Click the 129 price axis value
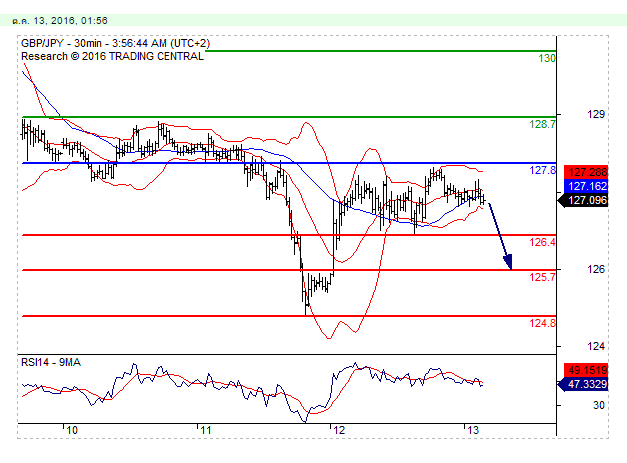 pyautogui.click(x=596, y=114)
